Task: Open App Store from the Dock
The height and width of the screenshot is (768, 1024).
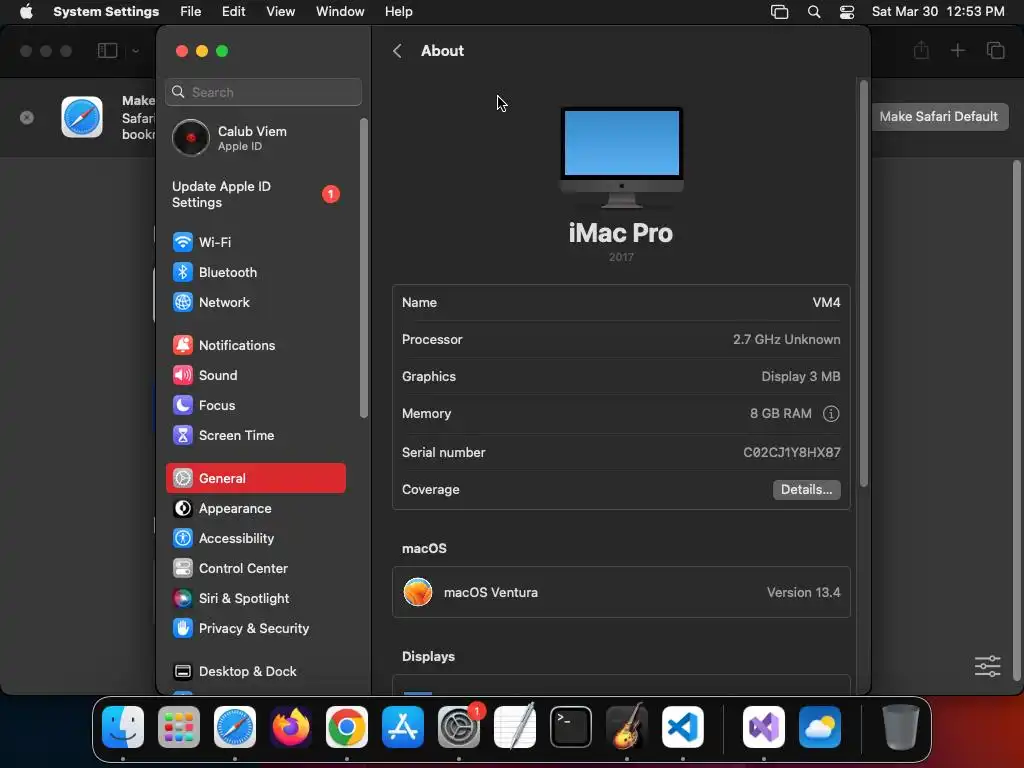Action: click(x=403, y=727)
